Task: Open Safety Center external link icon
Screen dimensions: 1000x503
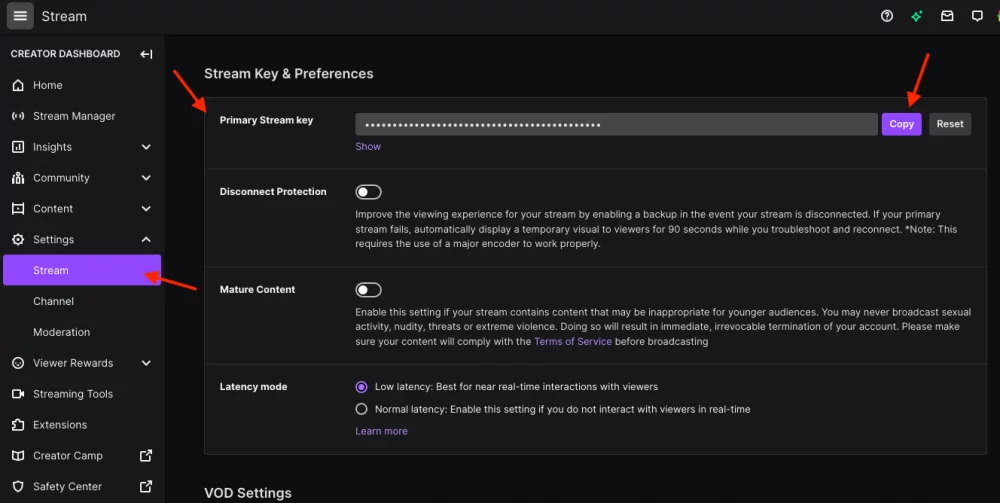Action: [x=146, y=486]
